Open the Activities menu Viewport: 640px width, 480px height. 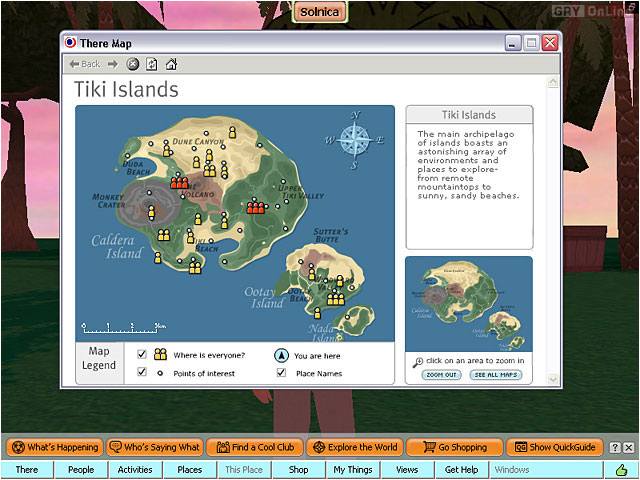(x=135, y=470)
